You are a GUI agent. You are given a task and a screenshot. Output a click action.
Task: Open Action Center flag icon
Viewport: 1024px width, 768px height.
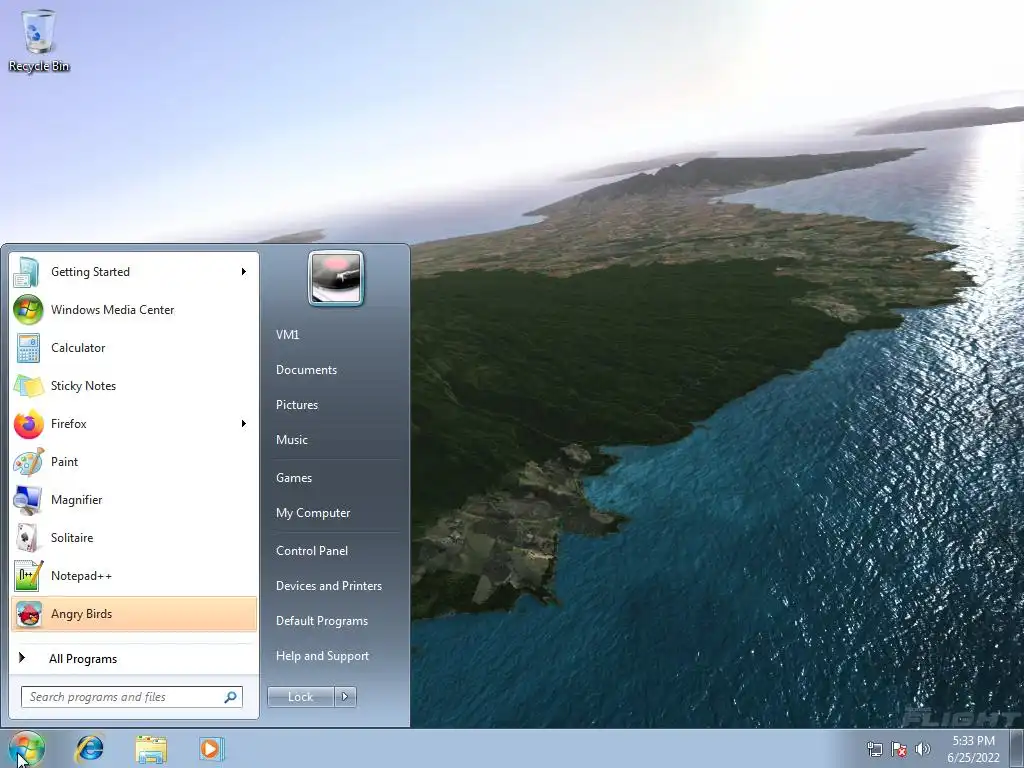899,749
